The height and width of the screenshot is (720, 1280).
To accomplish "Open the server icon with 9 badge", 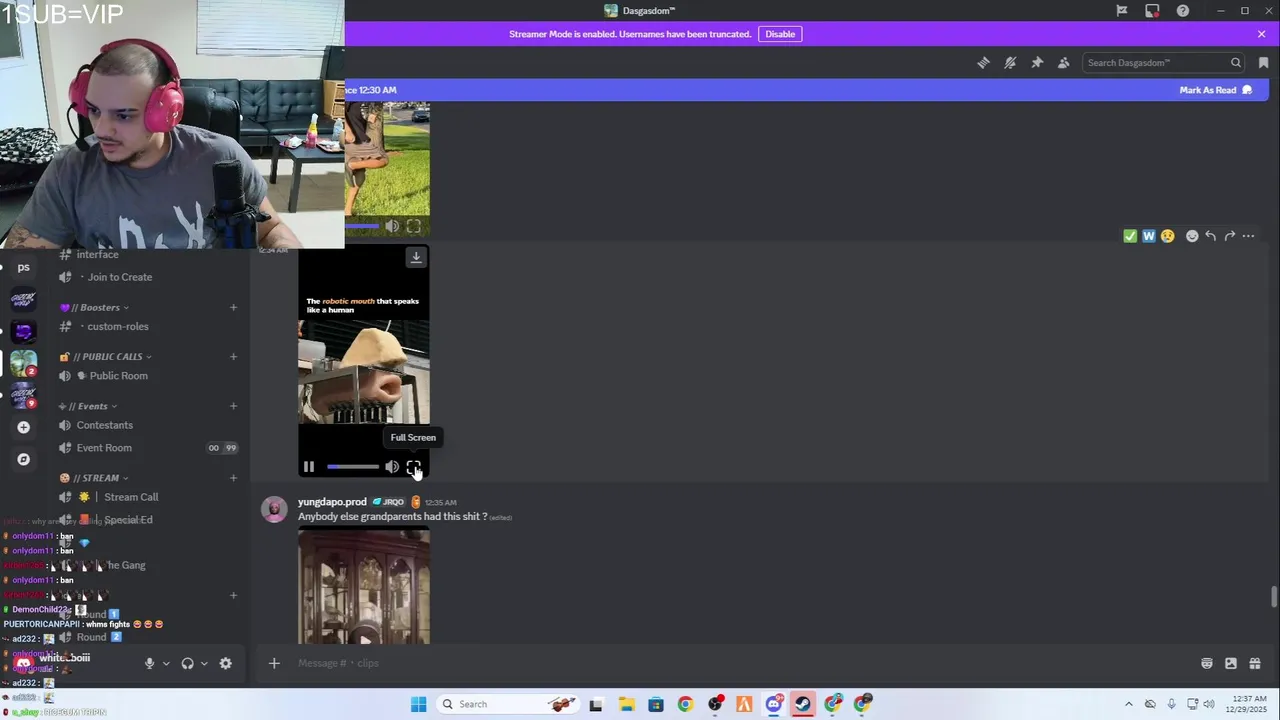I will pos(23,395).
